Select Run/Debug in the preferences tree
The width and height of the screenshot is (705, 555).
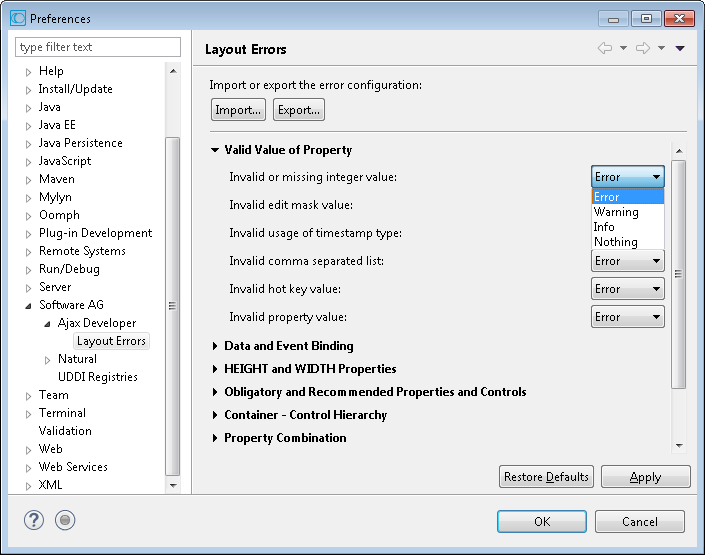(69, 269)
